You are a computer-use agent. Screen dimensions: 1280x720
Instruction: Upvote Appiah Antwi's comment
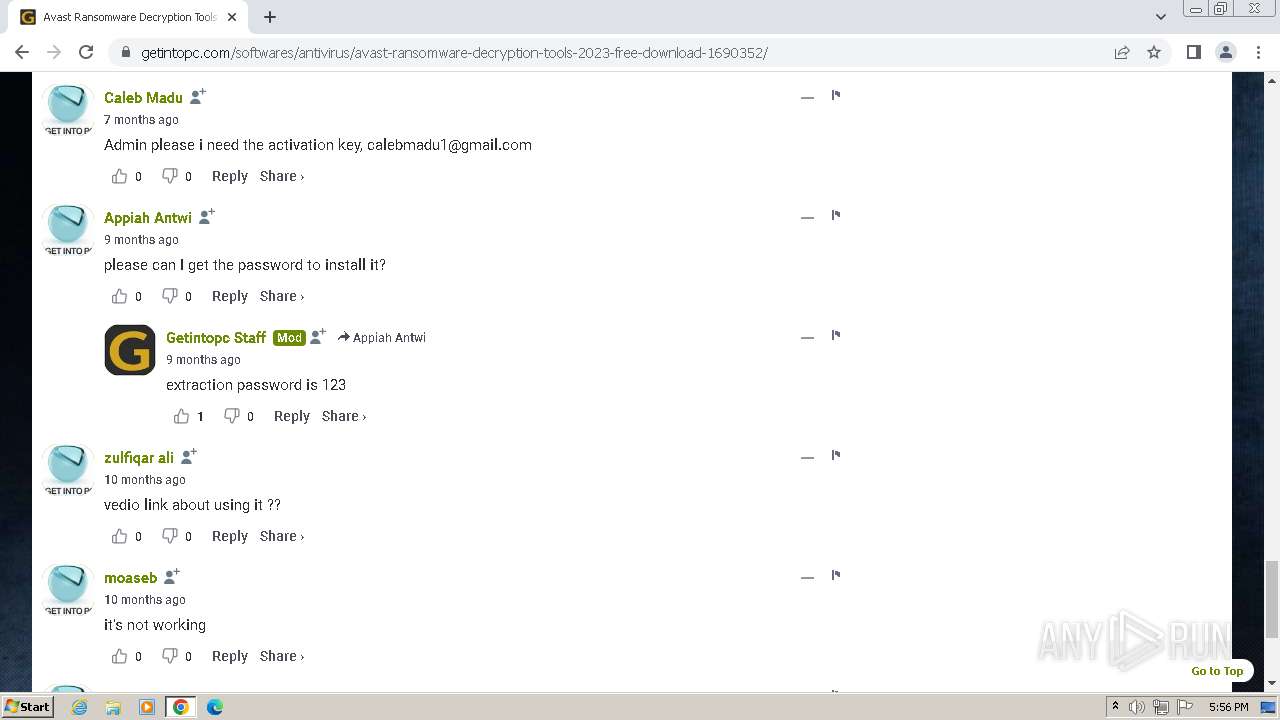pyautogui.click(x=120, y=296)
